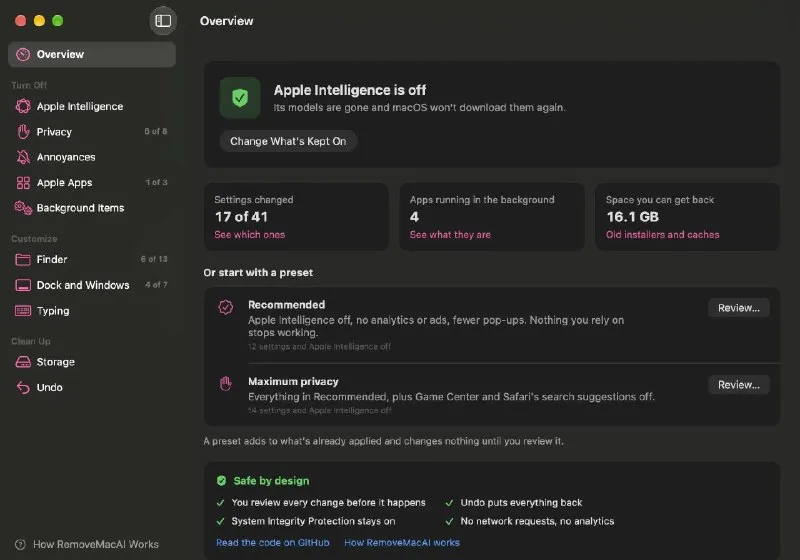This screenshot has width=800, height=560.
Task: Select Apple Intelligence in the sidebar
Action: click(92, 106)
